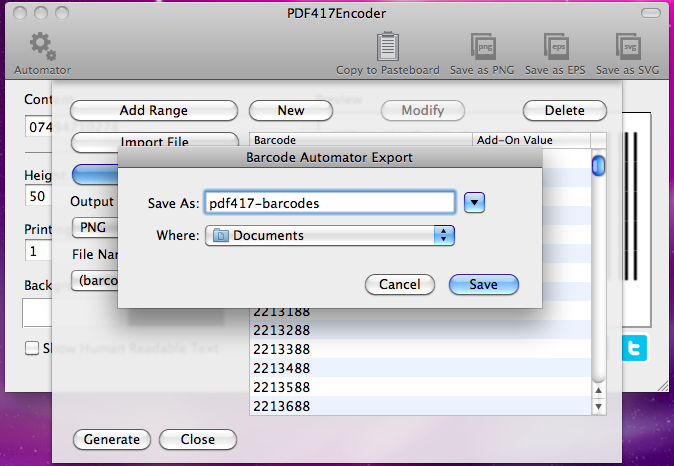Click the Content field starting 074
This screenshot has height=466, width=674.
39,126
